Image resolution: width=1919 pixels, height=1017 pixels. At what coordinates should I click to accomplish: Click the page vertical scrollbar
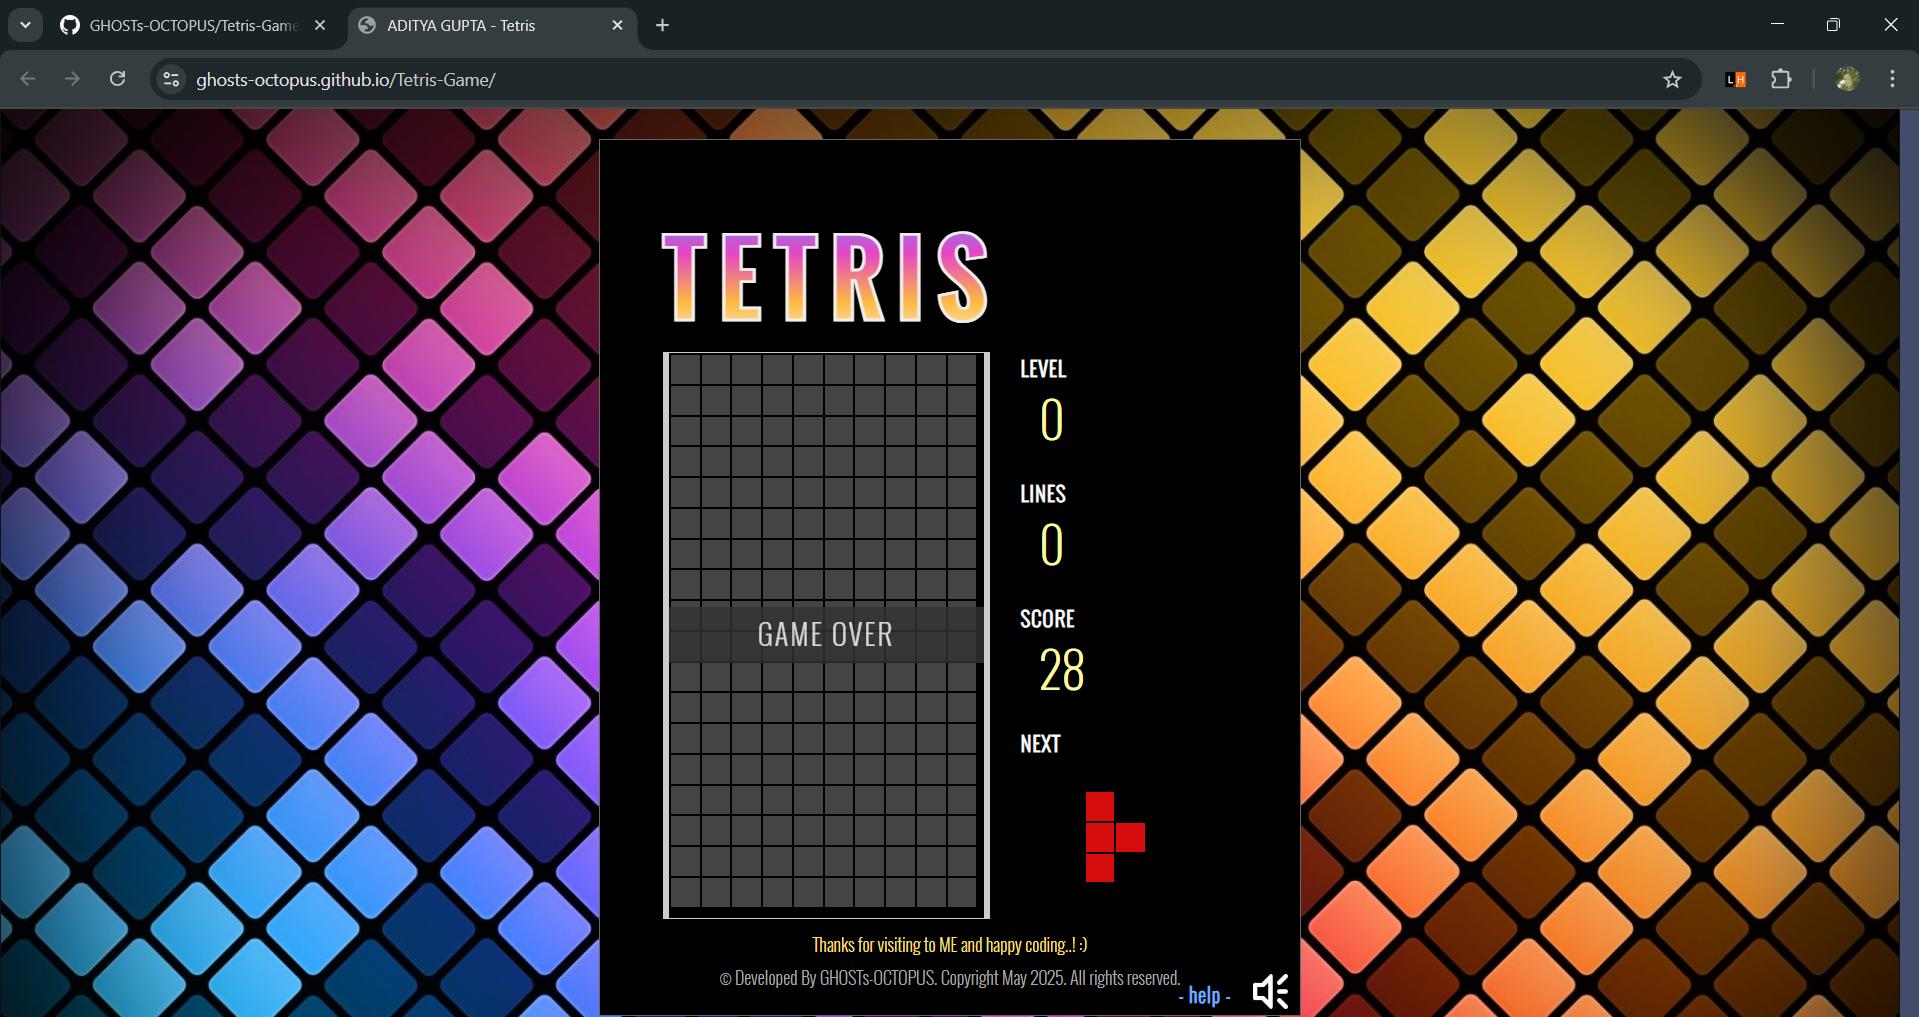coord(1909,563)
